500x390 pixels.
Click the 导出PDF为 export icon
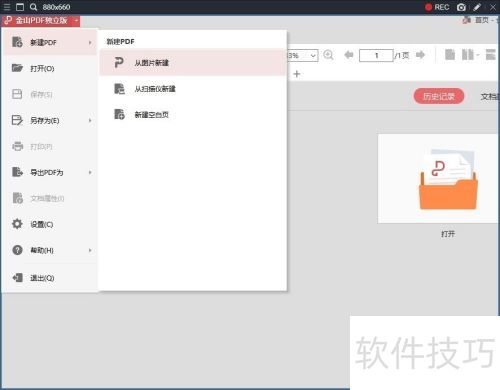pos(17,172)
